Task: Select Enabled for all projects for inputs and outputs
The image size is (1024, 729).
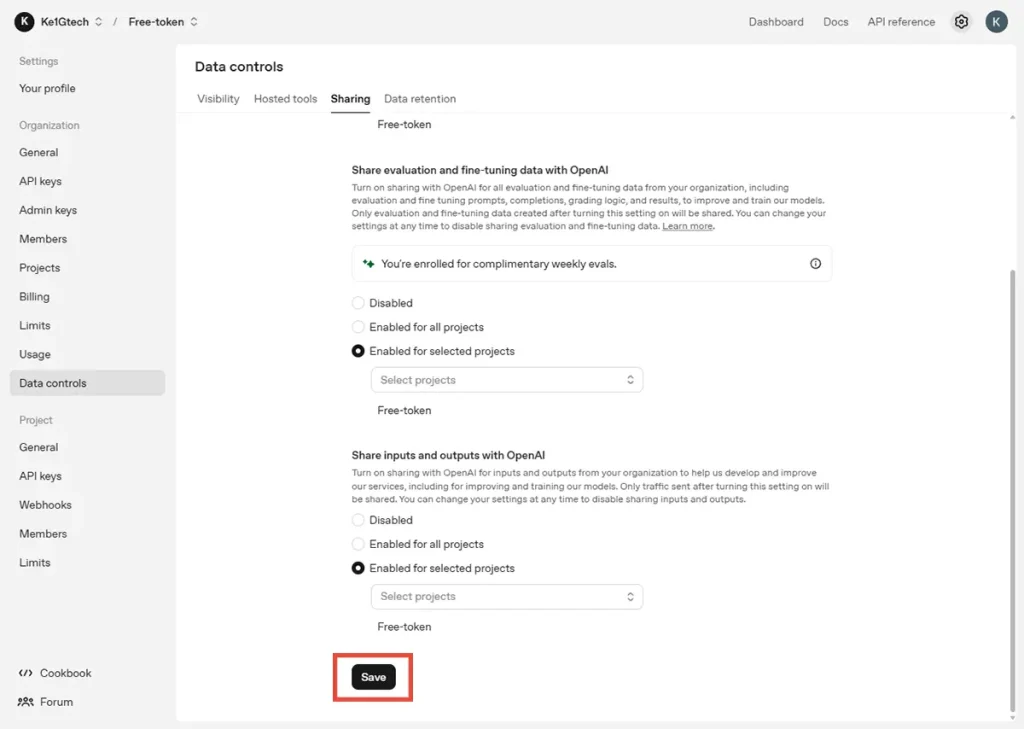Action: click(x=358, y=544)
